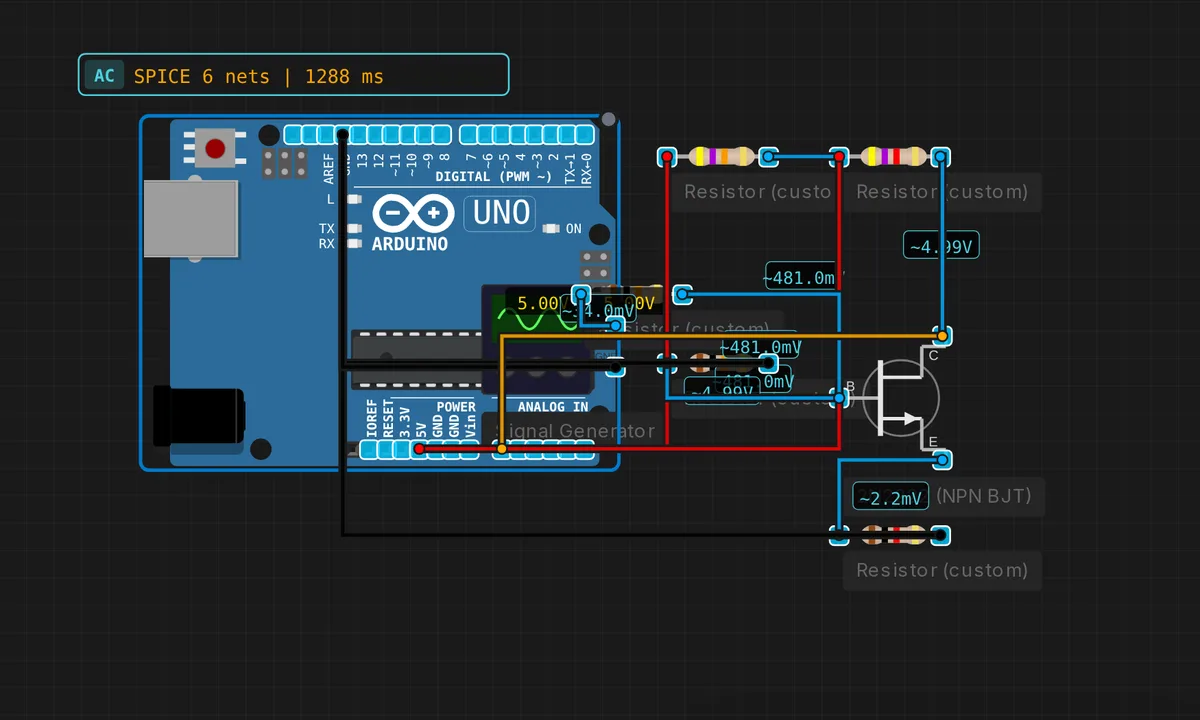Viewport: 1200px width, 720px height.
Task: Select the Arduino black power jack
Action: tap(198, 417)
